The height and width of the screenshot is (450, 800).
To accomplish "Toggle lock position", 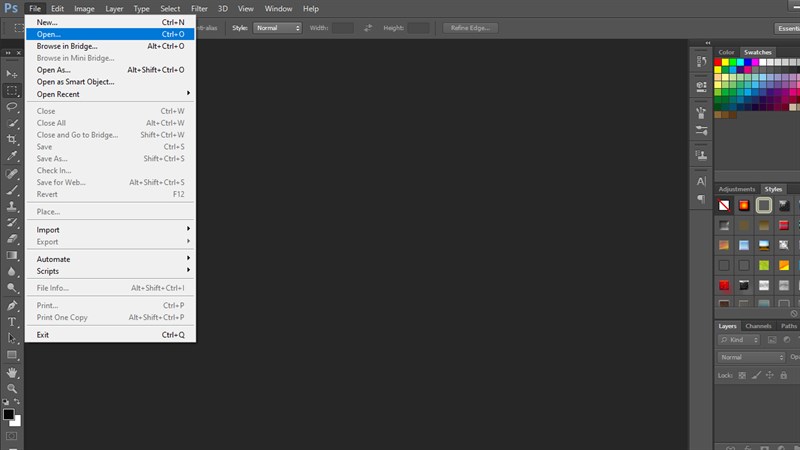I will 770,376.
